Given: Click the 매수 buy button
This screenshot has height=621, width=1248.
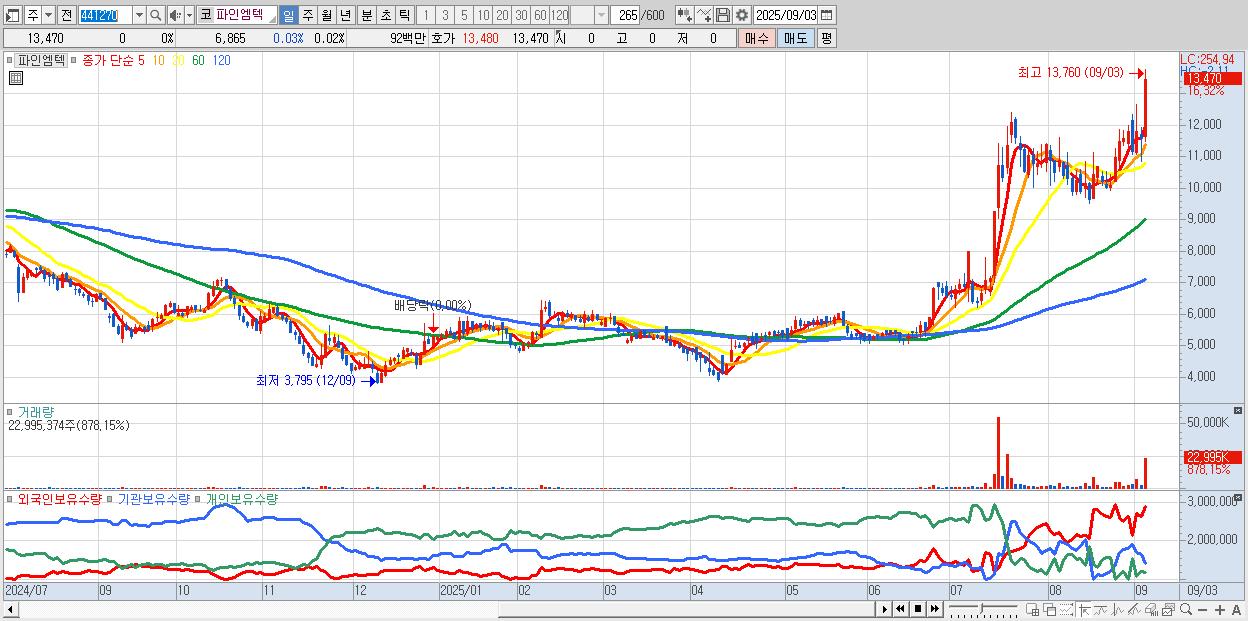Looking at the screenshot, I should 757,38.
